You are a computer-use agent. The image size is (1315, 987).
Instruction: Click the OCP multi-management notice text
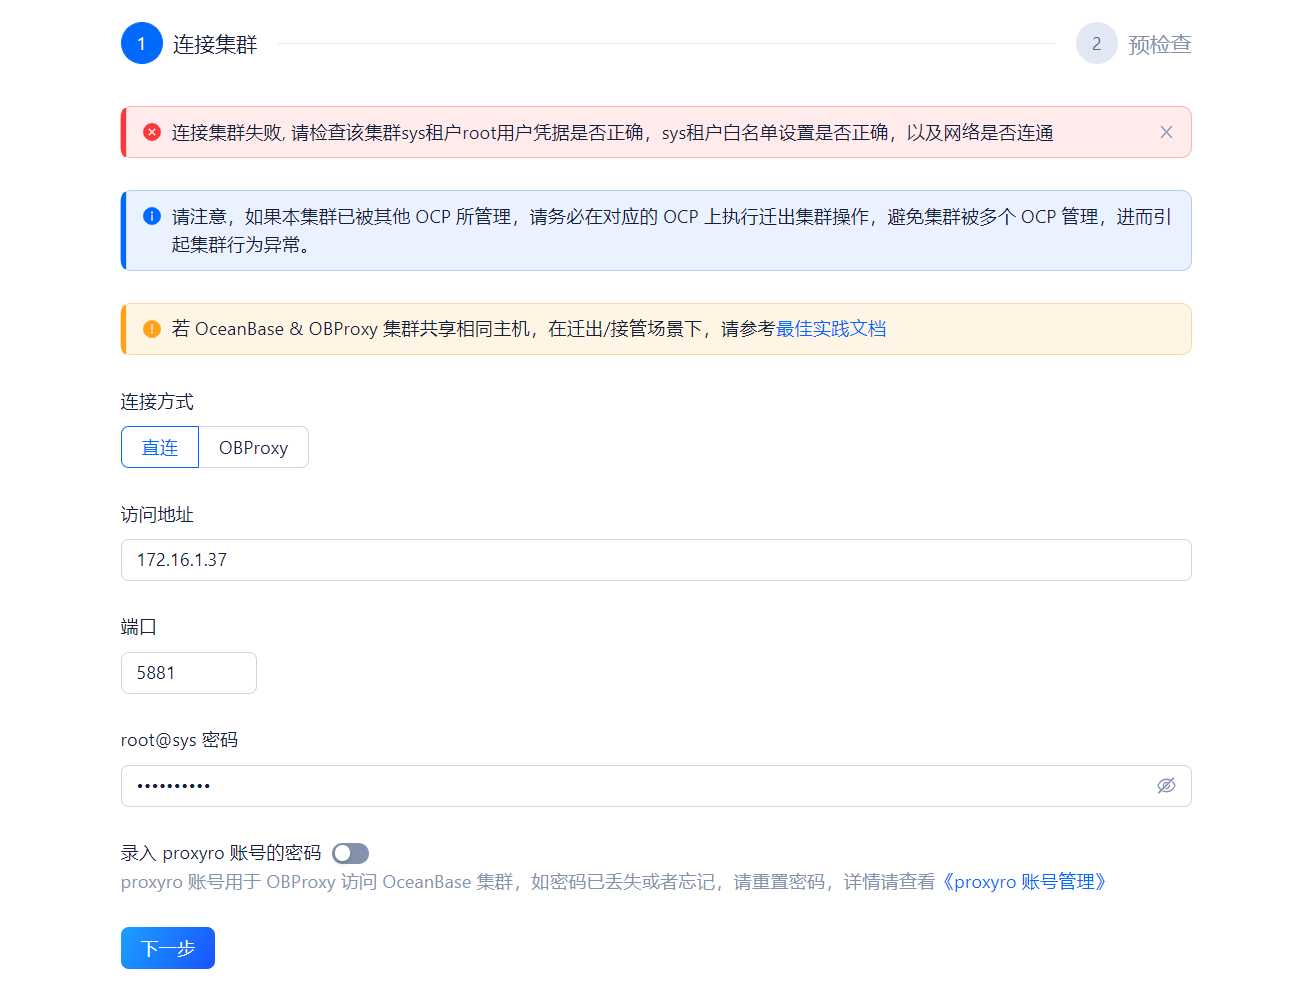pos(671,230)
